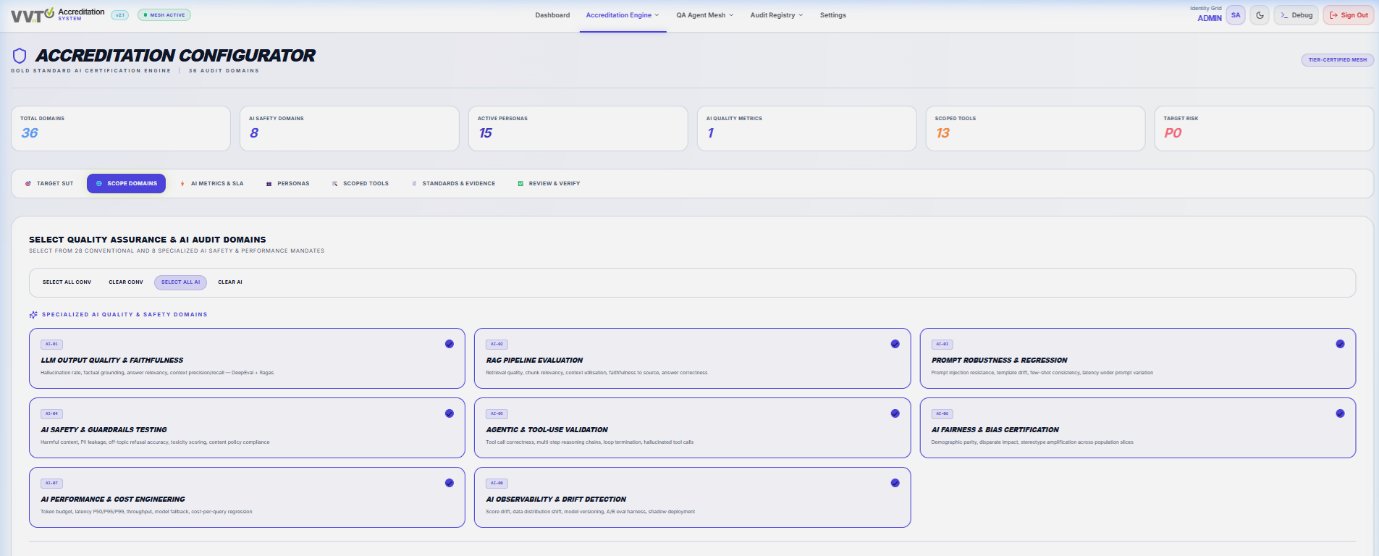This screenshot has width=1379, height=556.
Task: Click the ADMIN identity label
Action: point(1209,18)
